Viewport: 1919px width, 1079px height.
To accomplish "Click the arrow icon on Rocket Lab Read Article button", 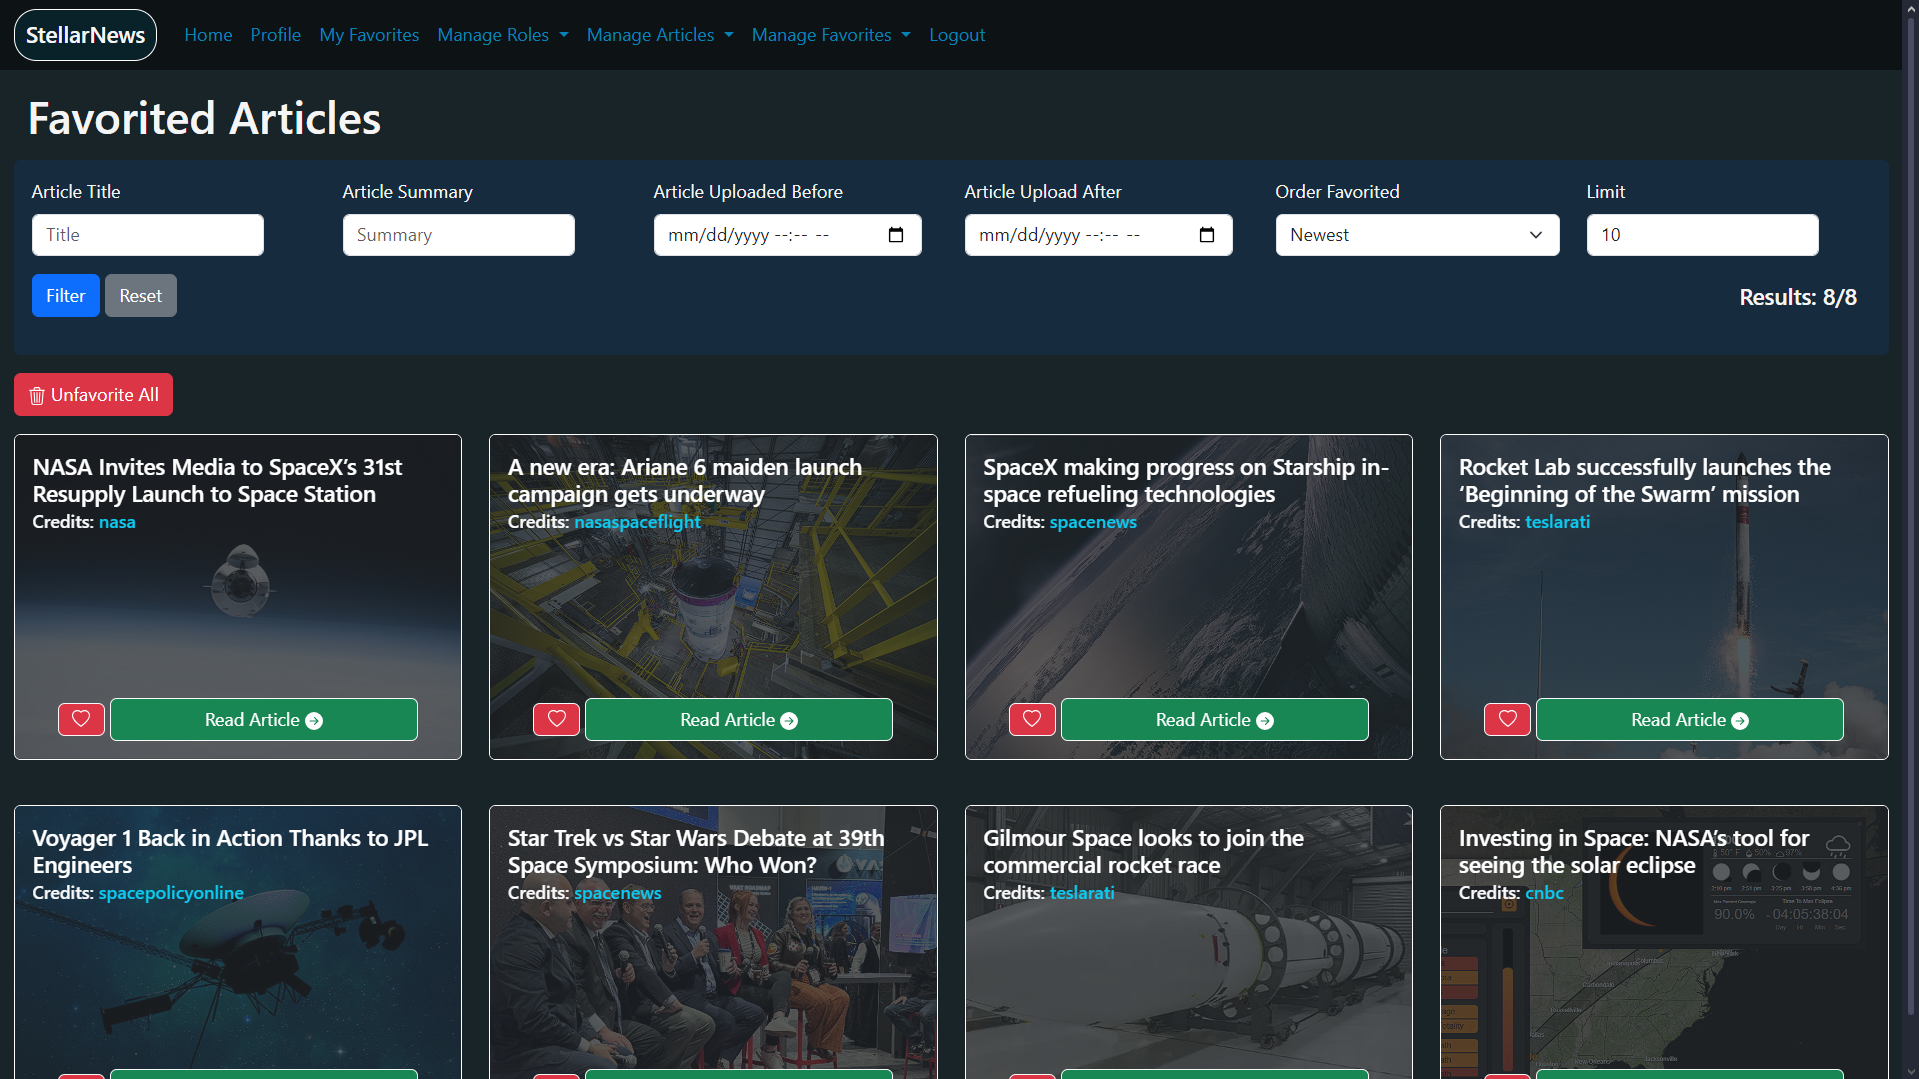I will [x=1740, y=719].
